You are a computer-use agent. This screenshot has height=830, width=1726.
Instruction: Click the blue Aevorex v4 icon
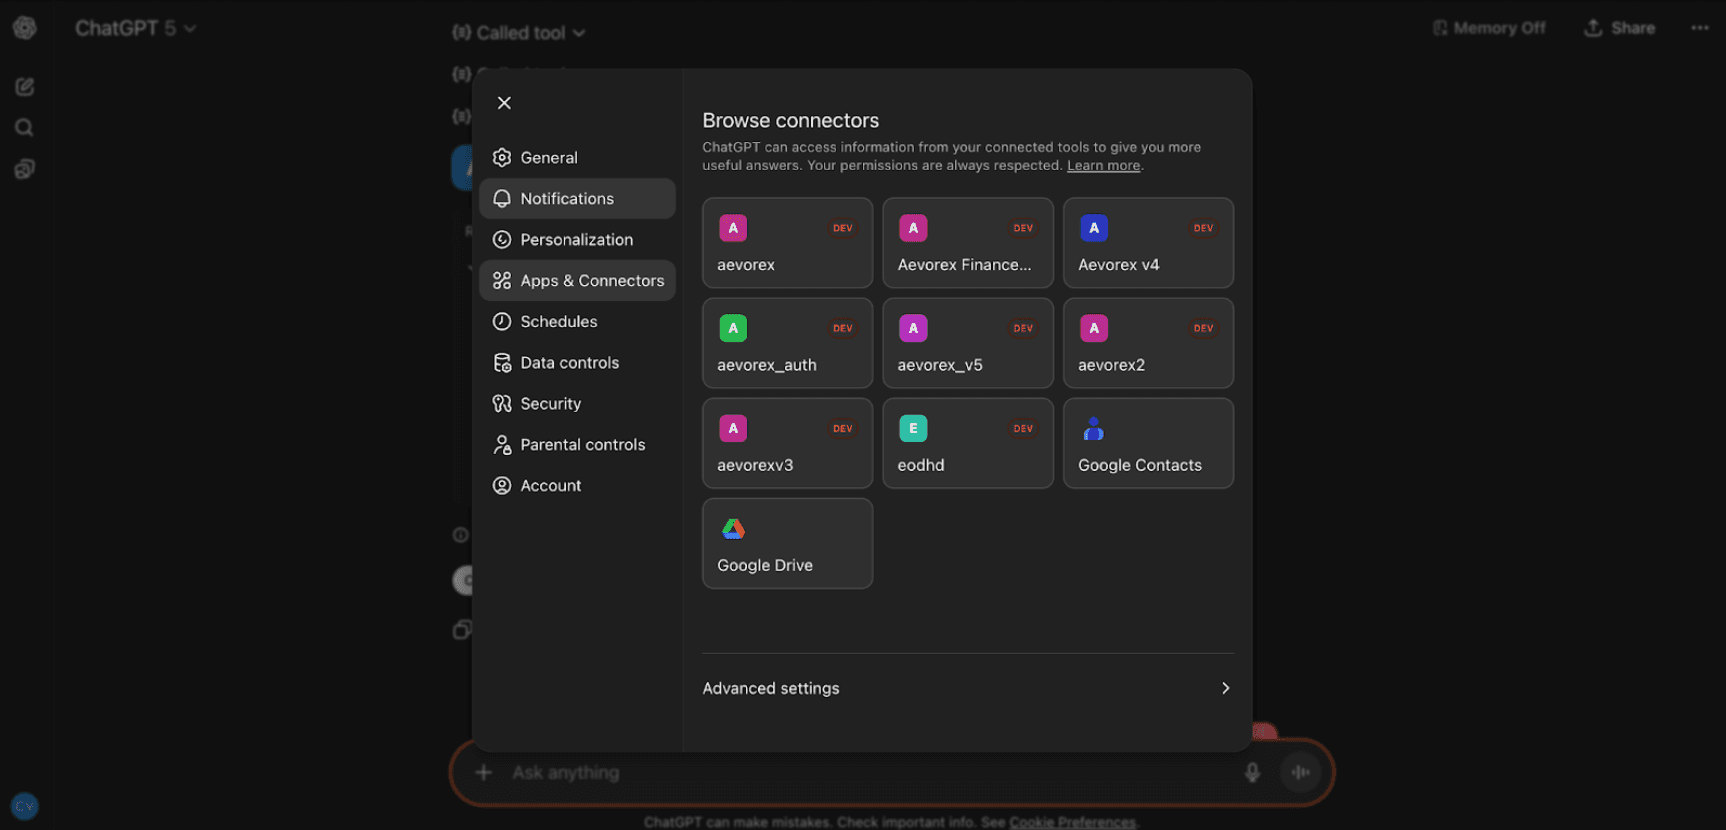point(1094,228)
